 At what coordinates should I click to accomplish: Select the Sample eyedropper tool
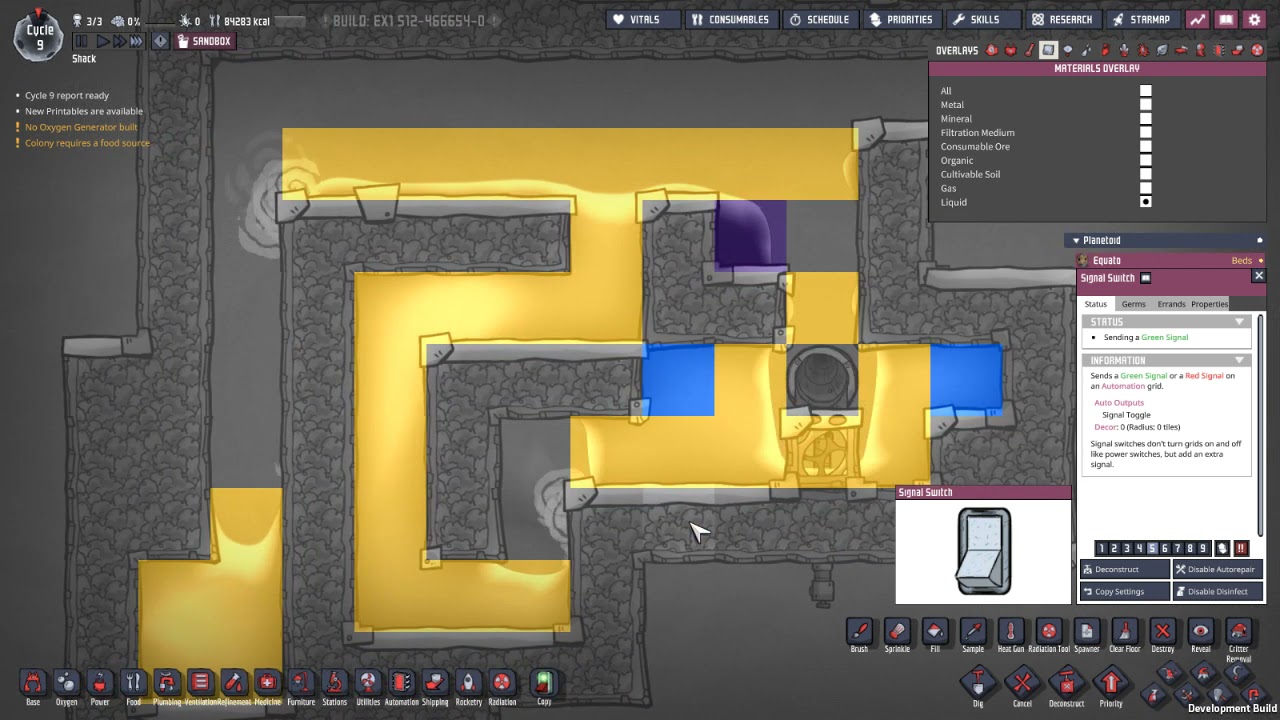973,631
